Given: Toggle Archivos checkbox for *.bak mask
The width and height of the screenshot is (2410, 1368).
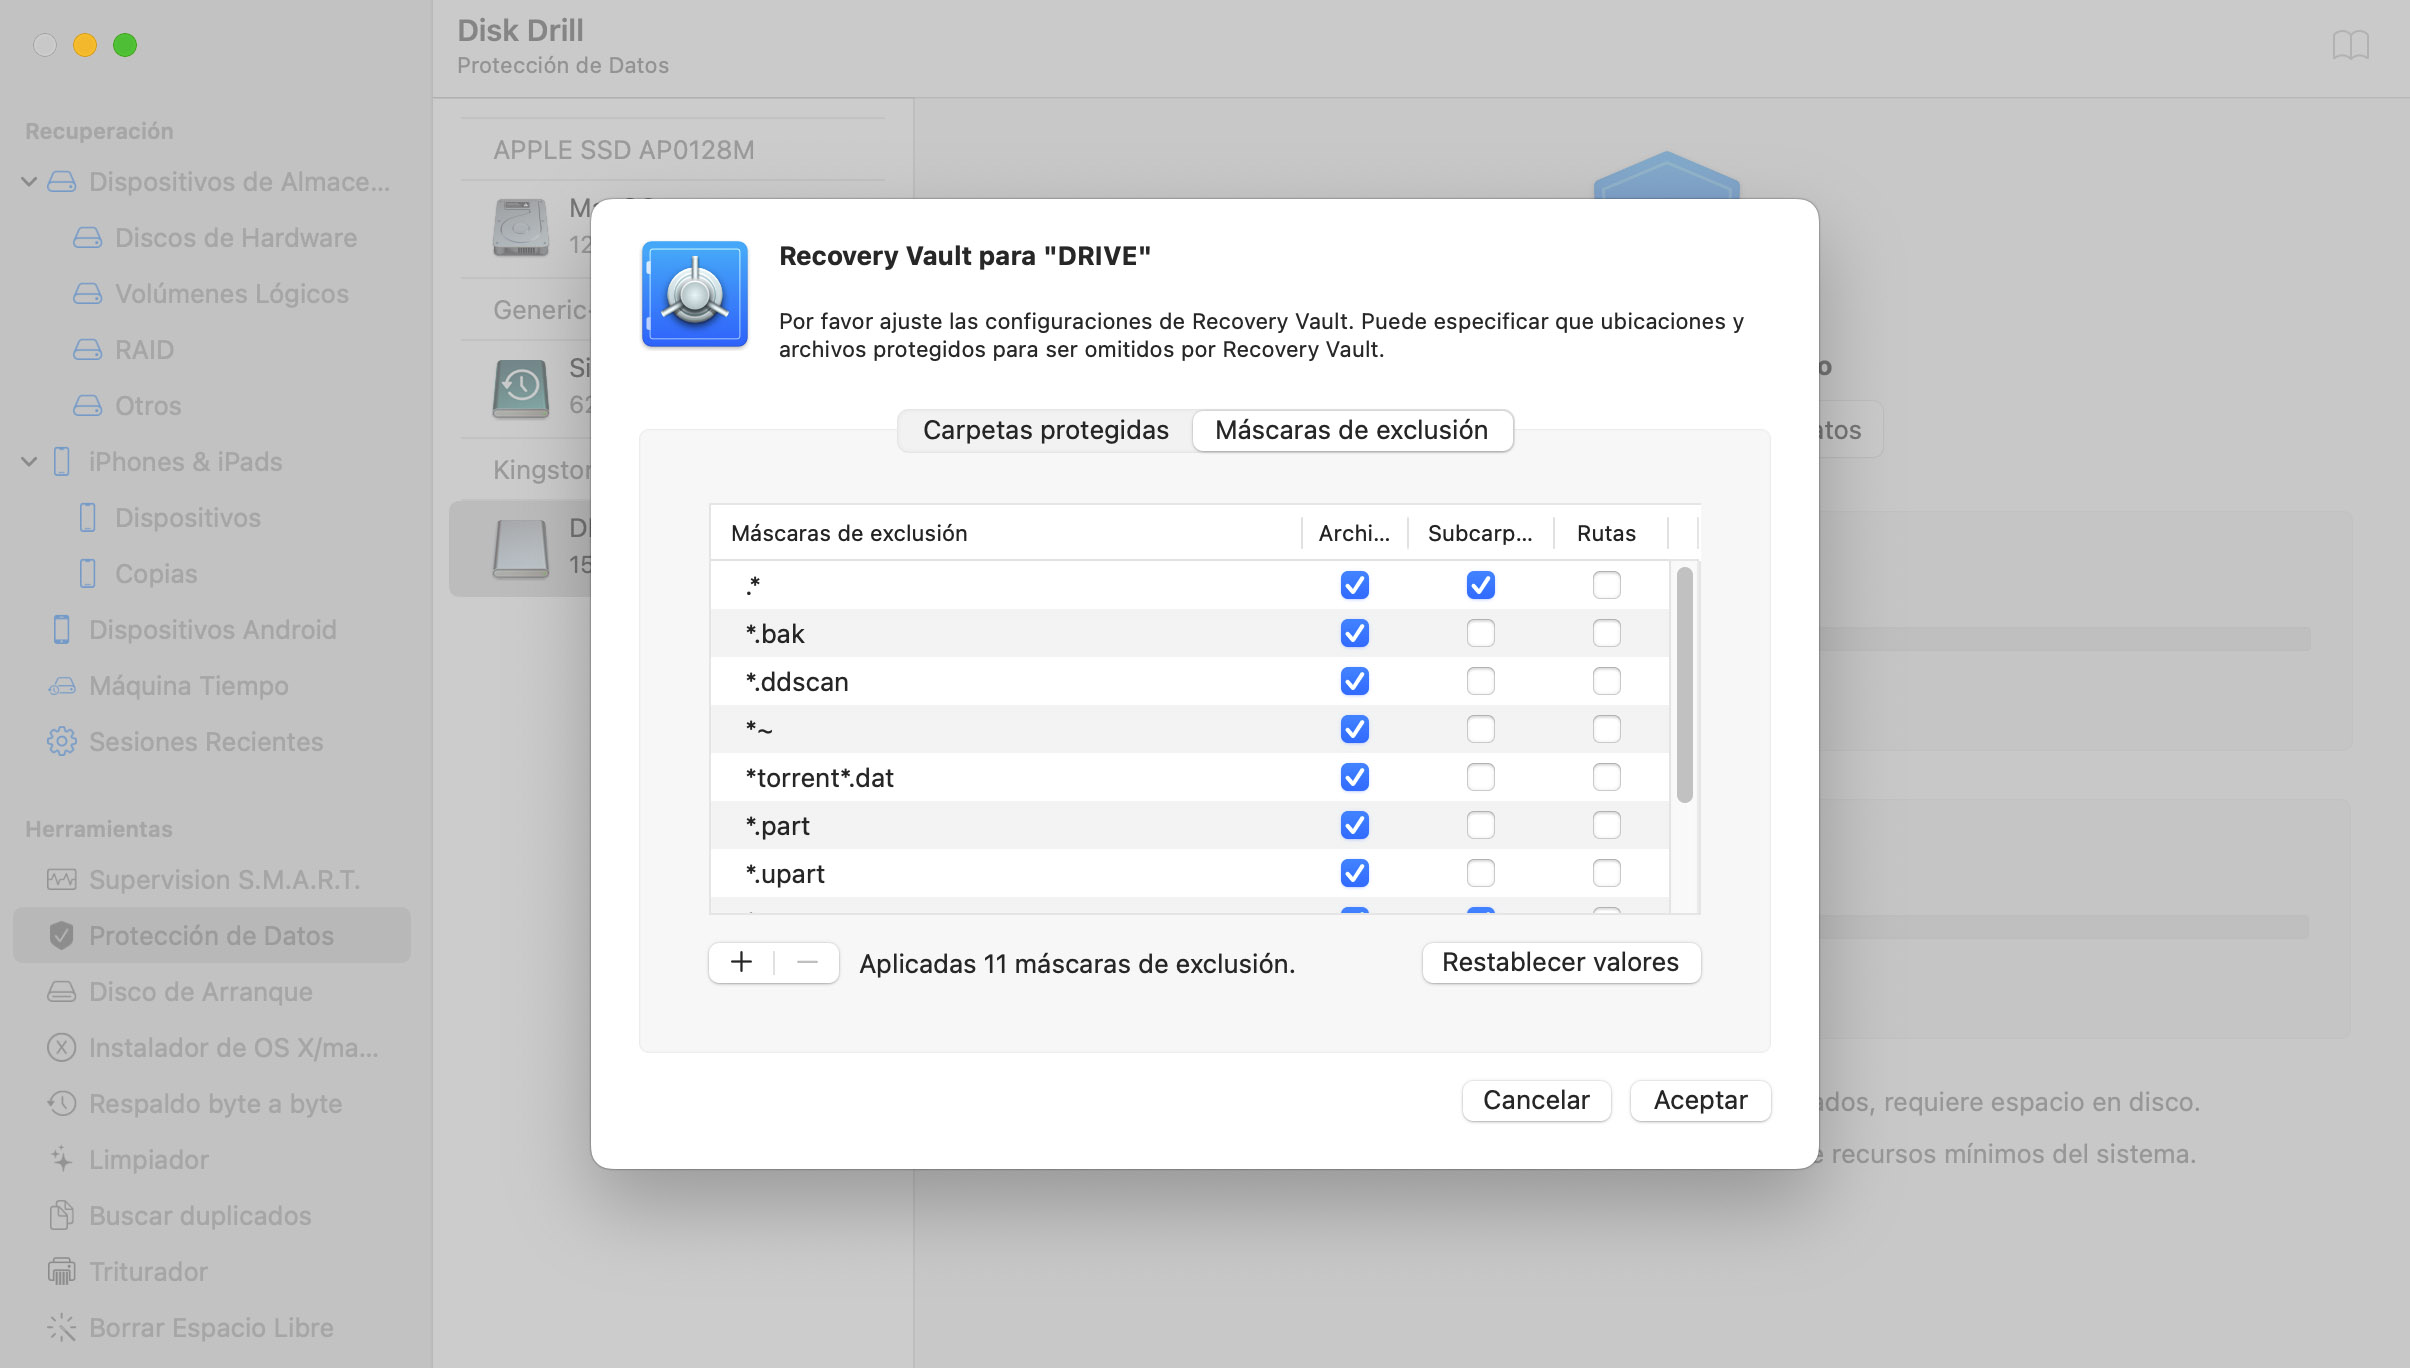Looking at the screenshot, I should tap(1354, 633).
